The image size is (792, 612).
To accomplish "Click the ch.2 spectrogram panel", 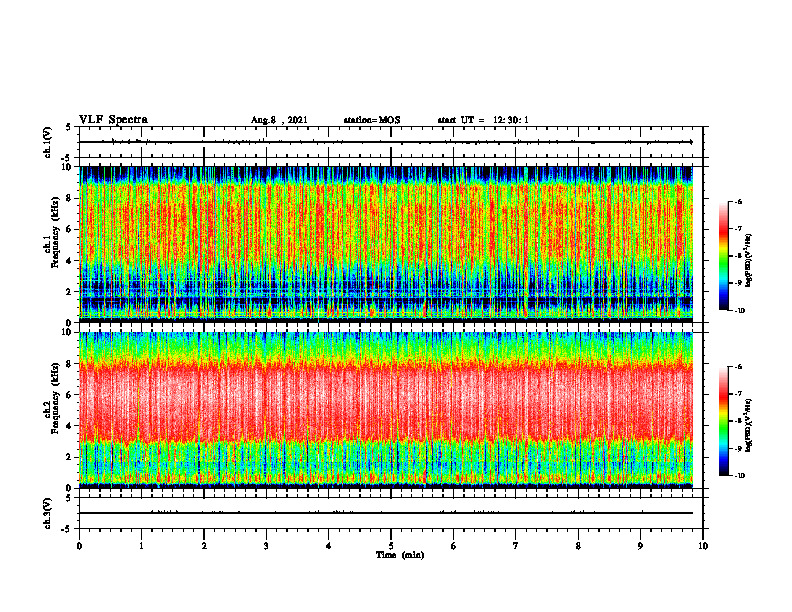I will [386, 410].
